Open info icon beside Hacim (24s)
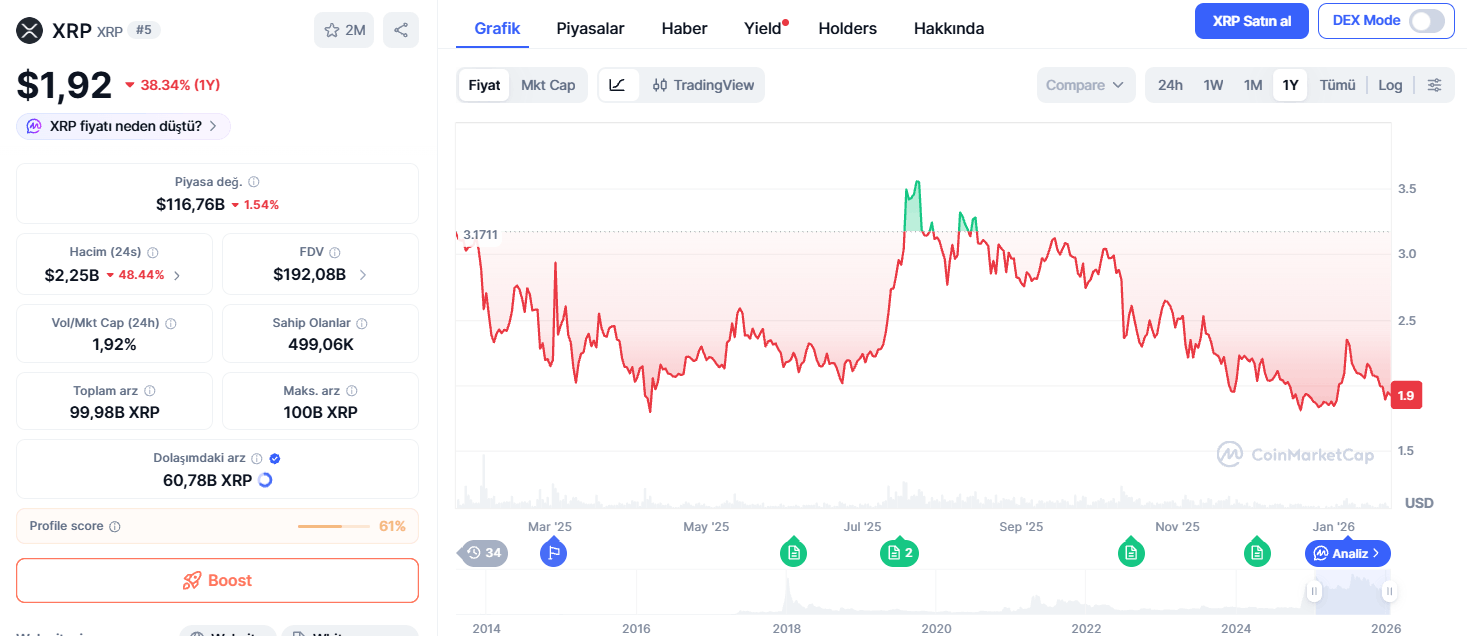Viewport: 1467px width, 636px height. tap(153, 253)
